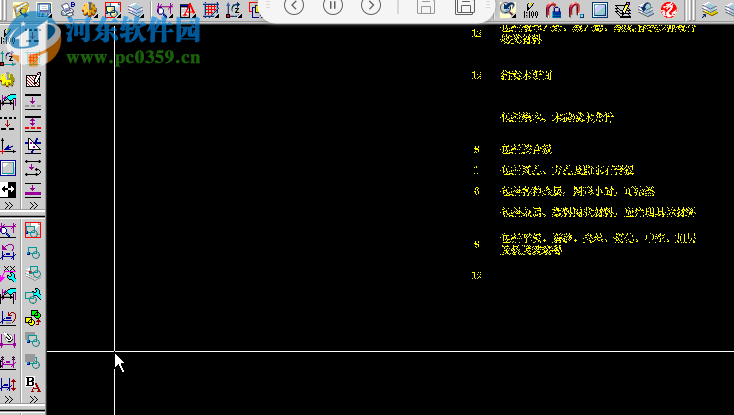This screenshot has height=415, width=734.
Task: Click the BA text style icon
Action: (33, 384)
